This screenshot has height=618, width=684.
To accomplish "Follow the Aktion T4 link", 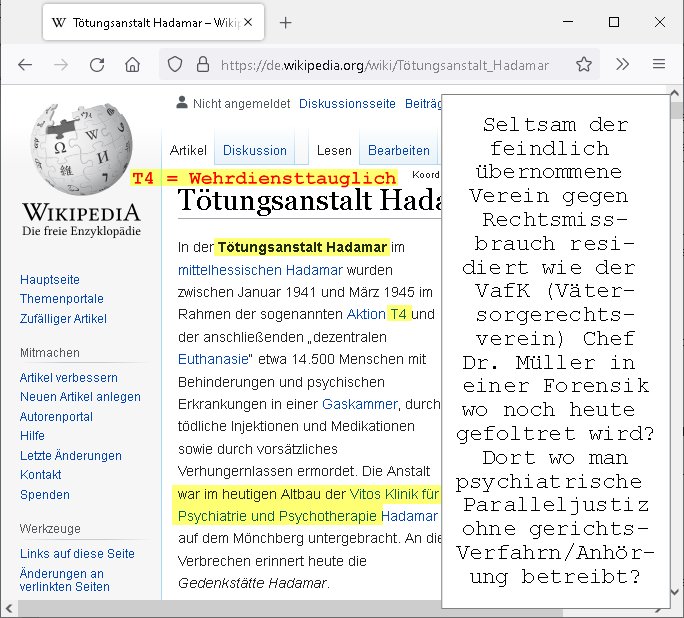I will coord(377,314).
